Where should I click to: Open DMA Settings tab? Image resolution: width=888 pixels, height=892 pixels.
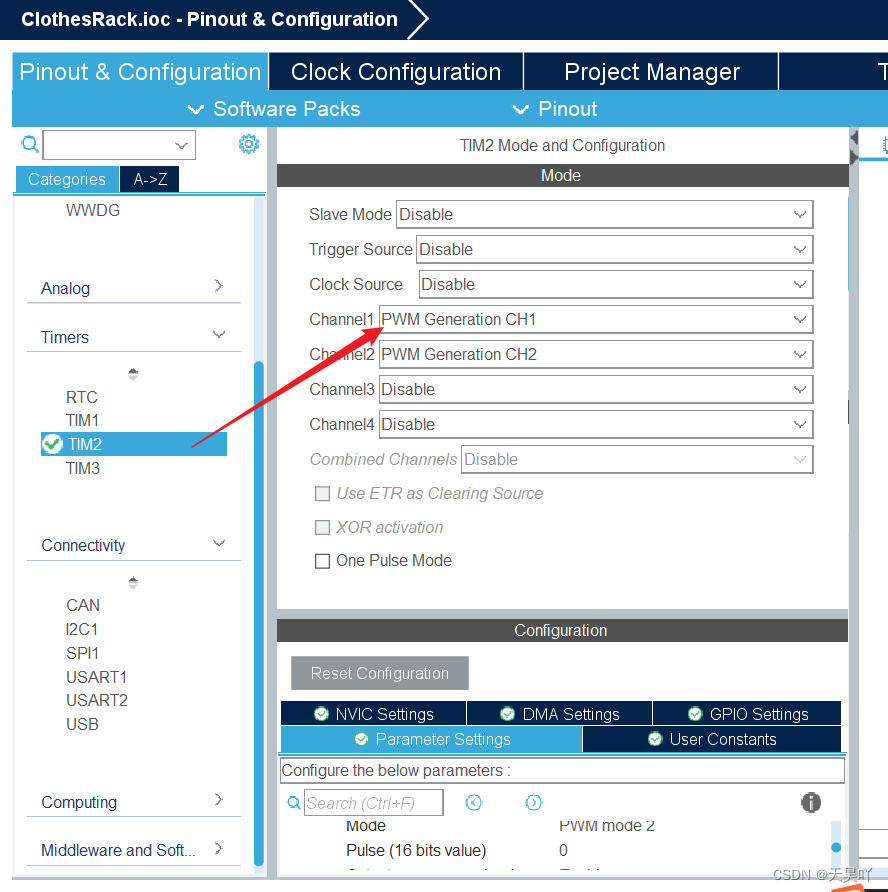[559, 714]
